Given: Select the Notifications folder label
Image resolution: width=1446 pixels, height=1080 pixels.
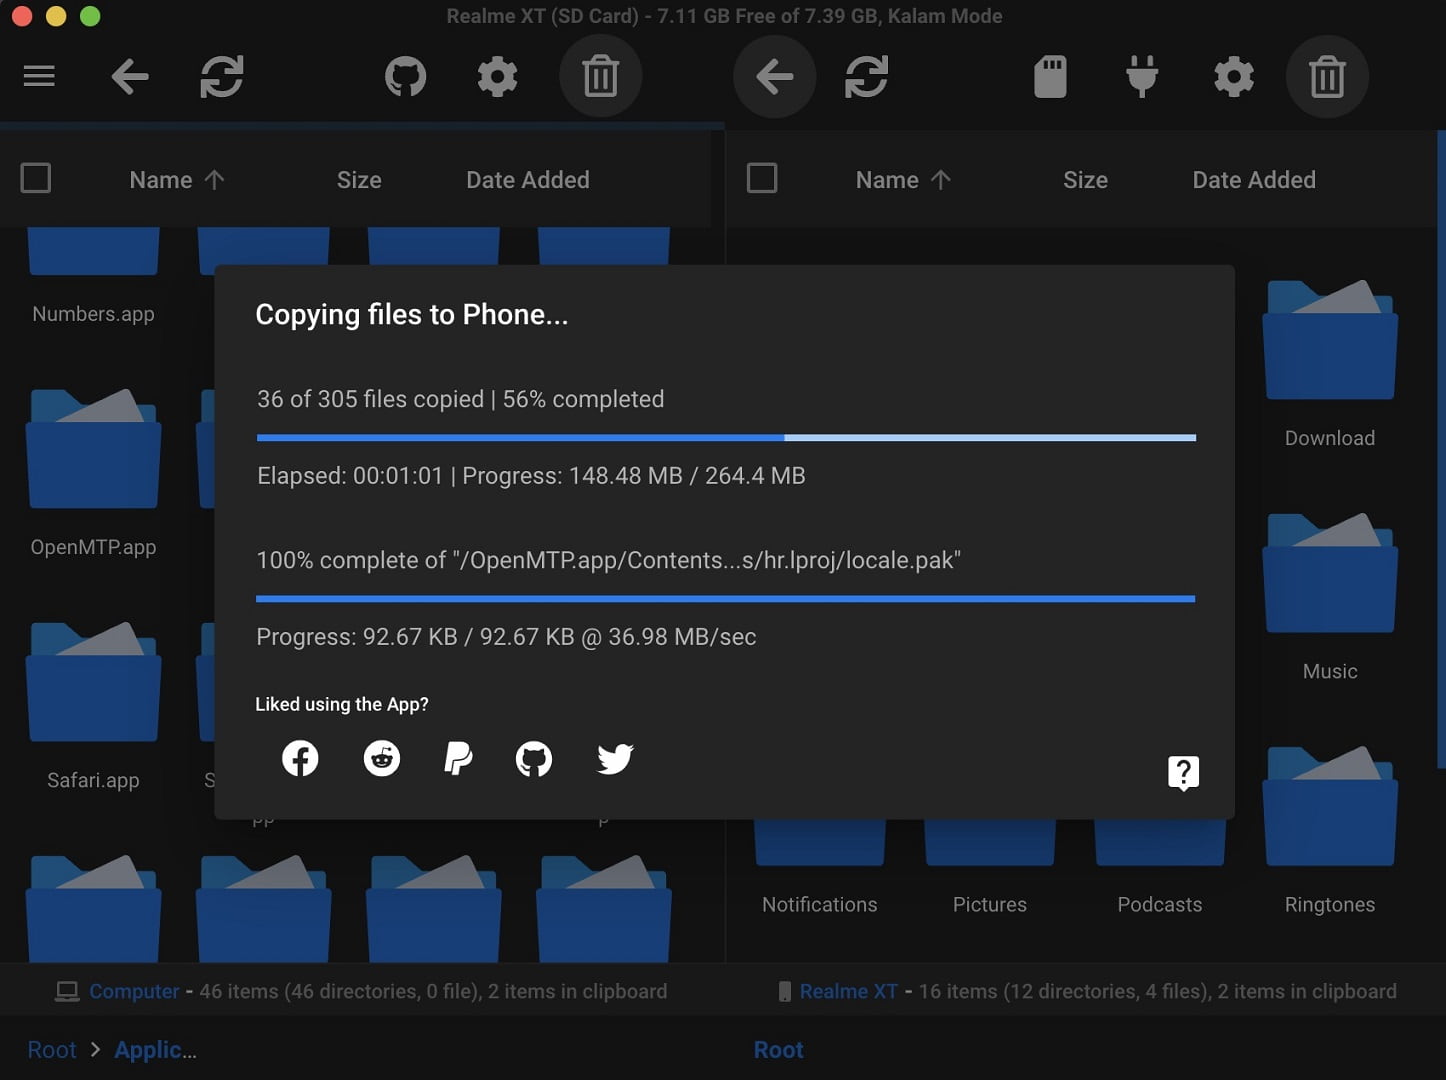Looking at the screenshot, I should [820, 904].
